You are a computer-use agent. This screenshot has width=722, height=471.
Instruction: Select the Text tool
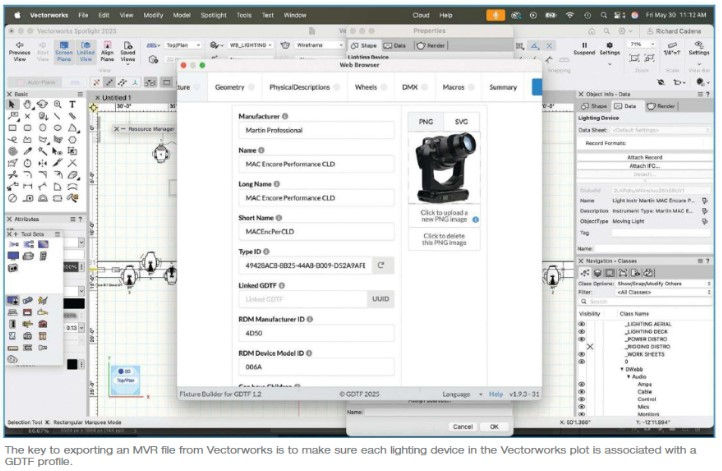pos(72,105)
